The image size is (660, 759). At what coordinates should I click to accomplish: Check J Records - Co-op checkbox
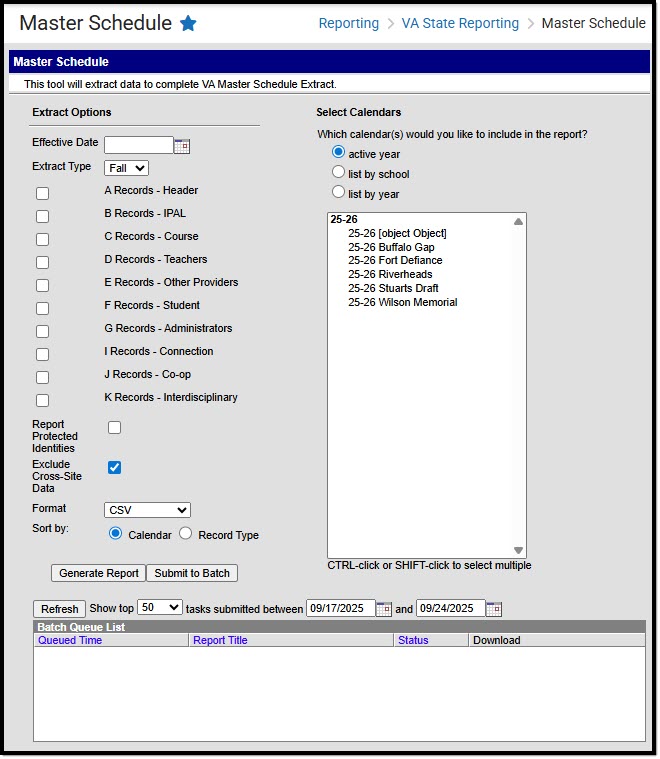pos(43,377)
